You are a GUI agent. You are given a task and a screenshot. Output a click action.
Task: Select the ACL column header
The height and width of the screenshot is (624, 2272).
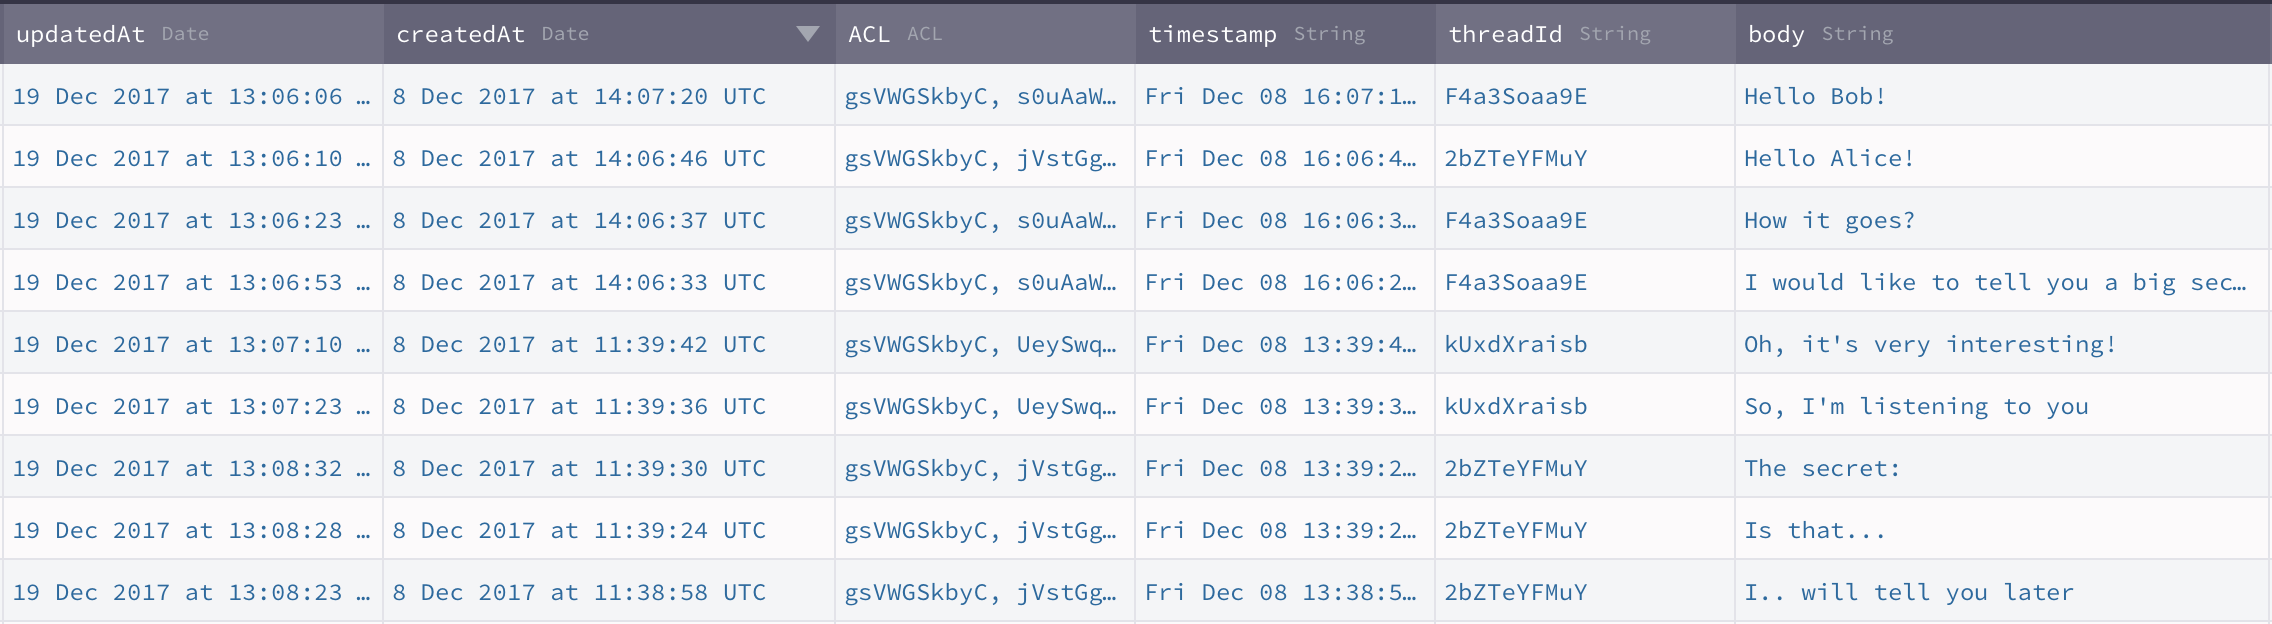click(985, 34)
